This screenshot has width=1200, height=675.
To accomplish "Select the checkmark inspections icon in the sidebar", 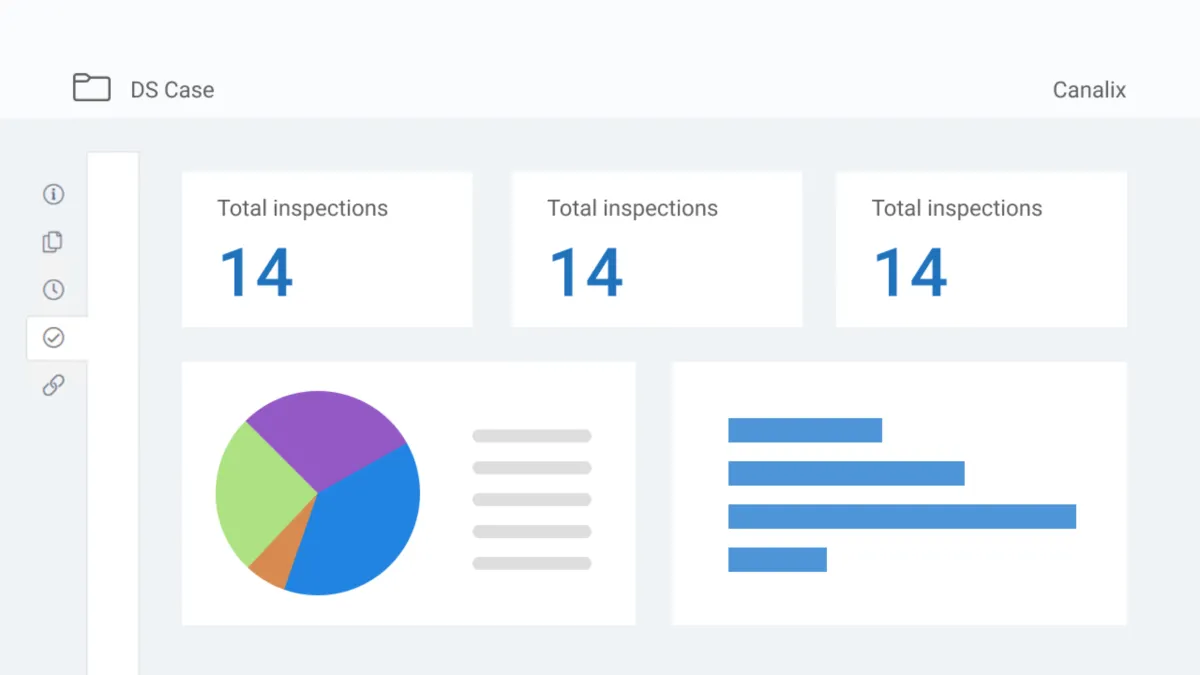I will tap(54, 338).
